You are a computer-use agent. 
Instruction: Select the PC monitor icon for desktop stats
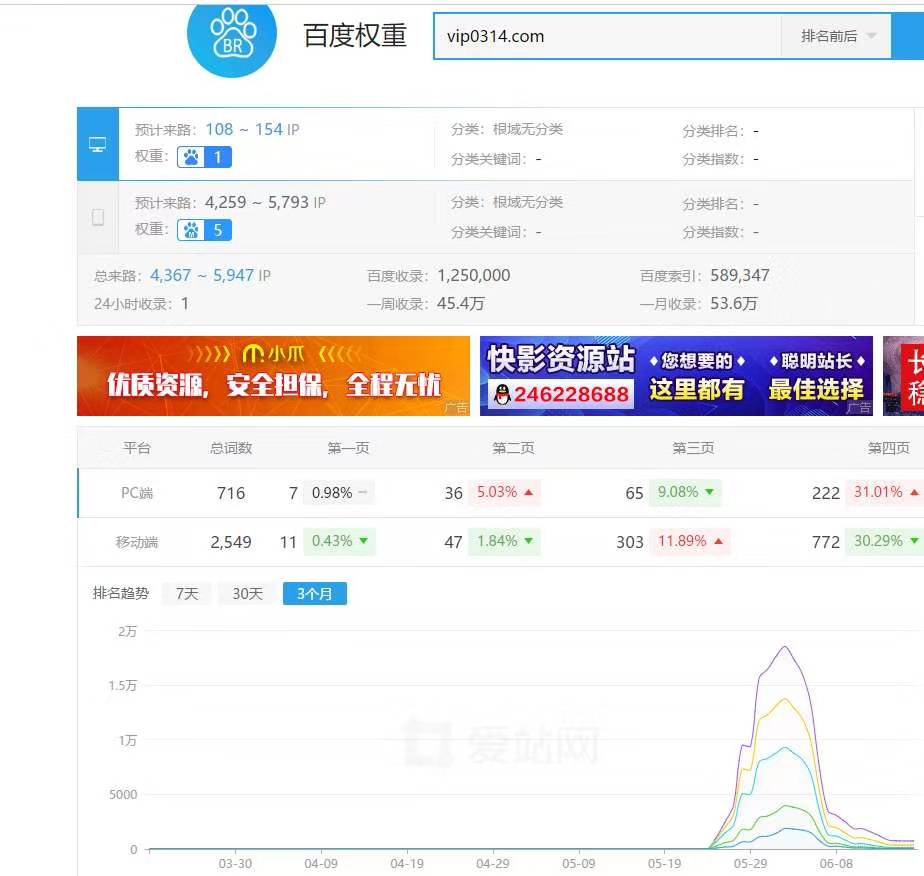97,144
